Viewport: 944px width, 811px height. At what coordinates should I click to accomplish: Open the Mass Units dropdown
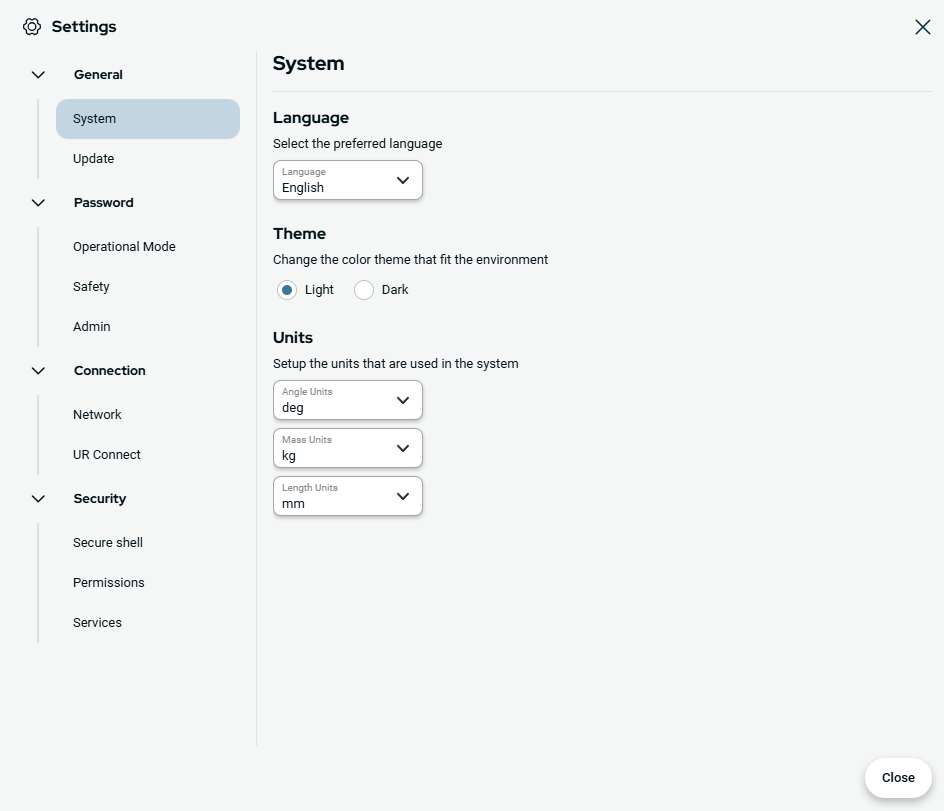click(x=348, y=449)
